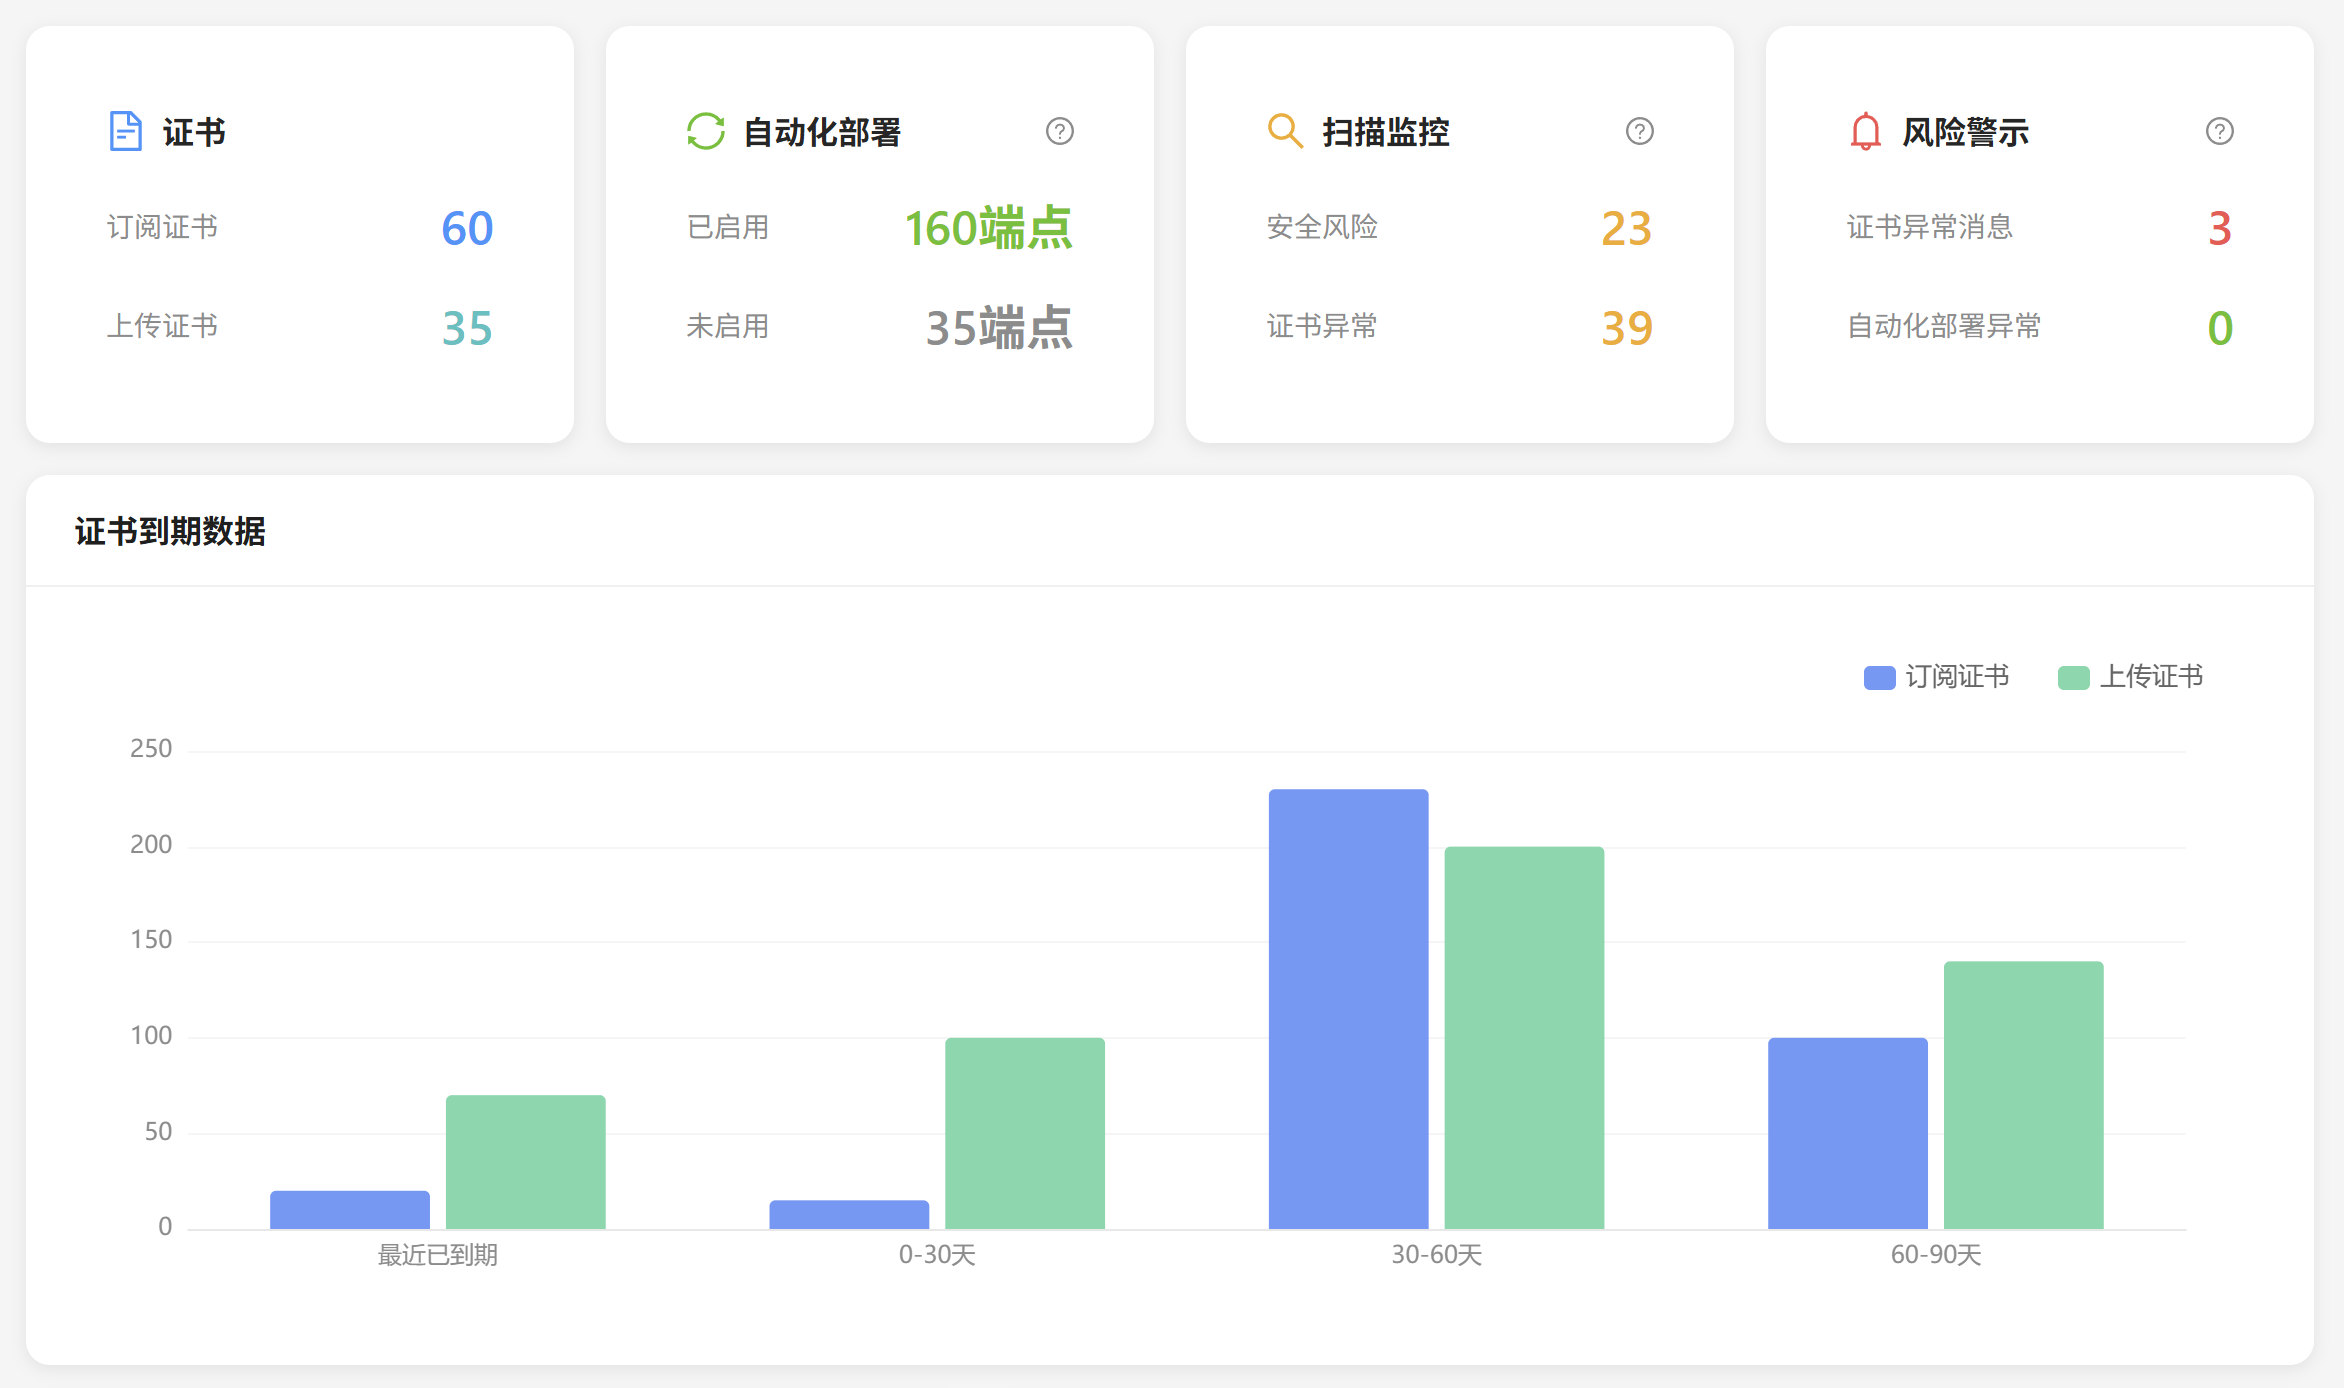
Task: Open the 上传证书 count of 35
Action: 467,328
